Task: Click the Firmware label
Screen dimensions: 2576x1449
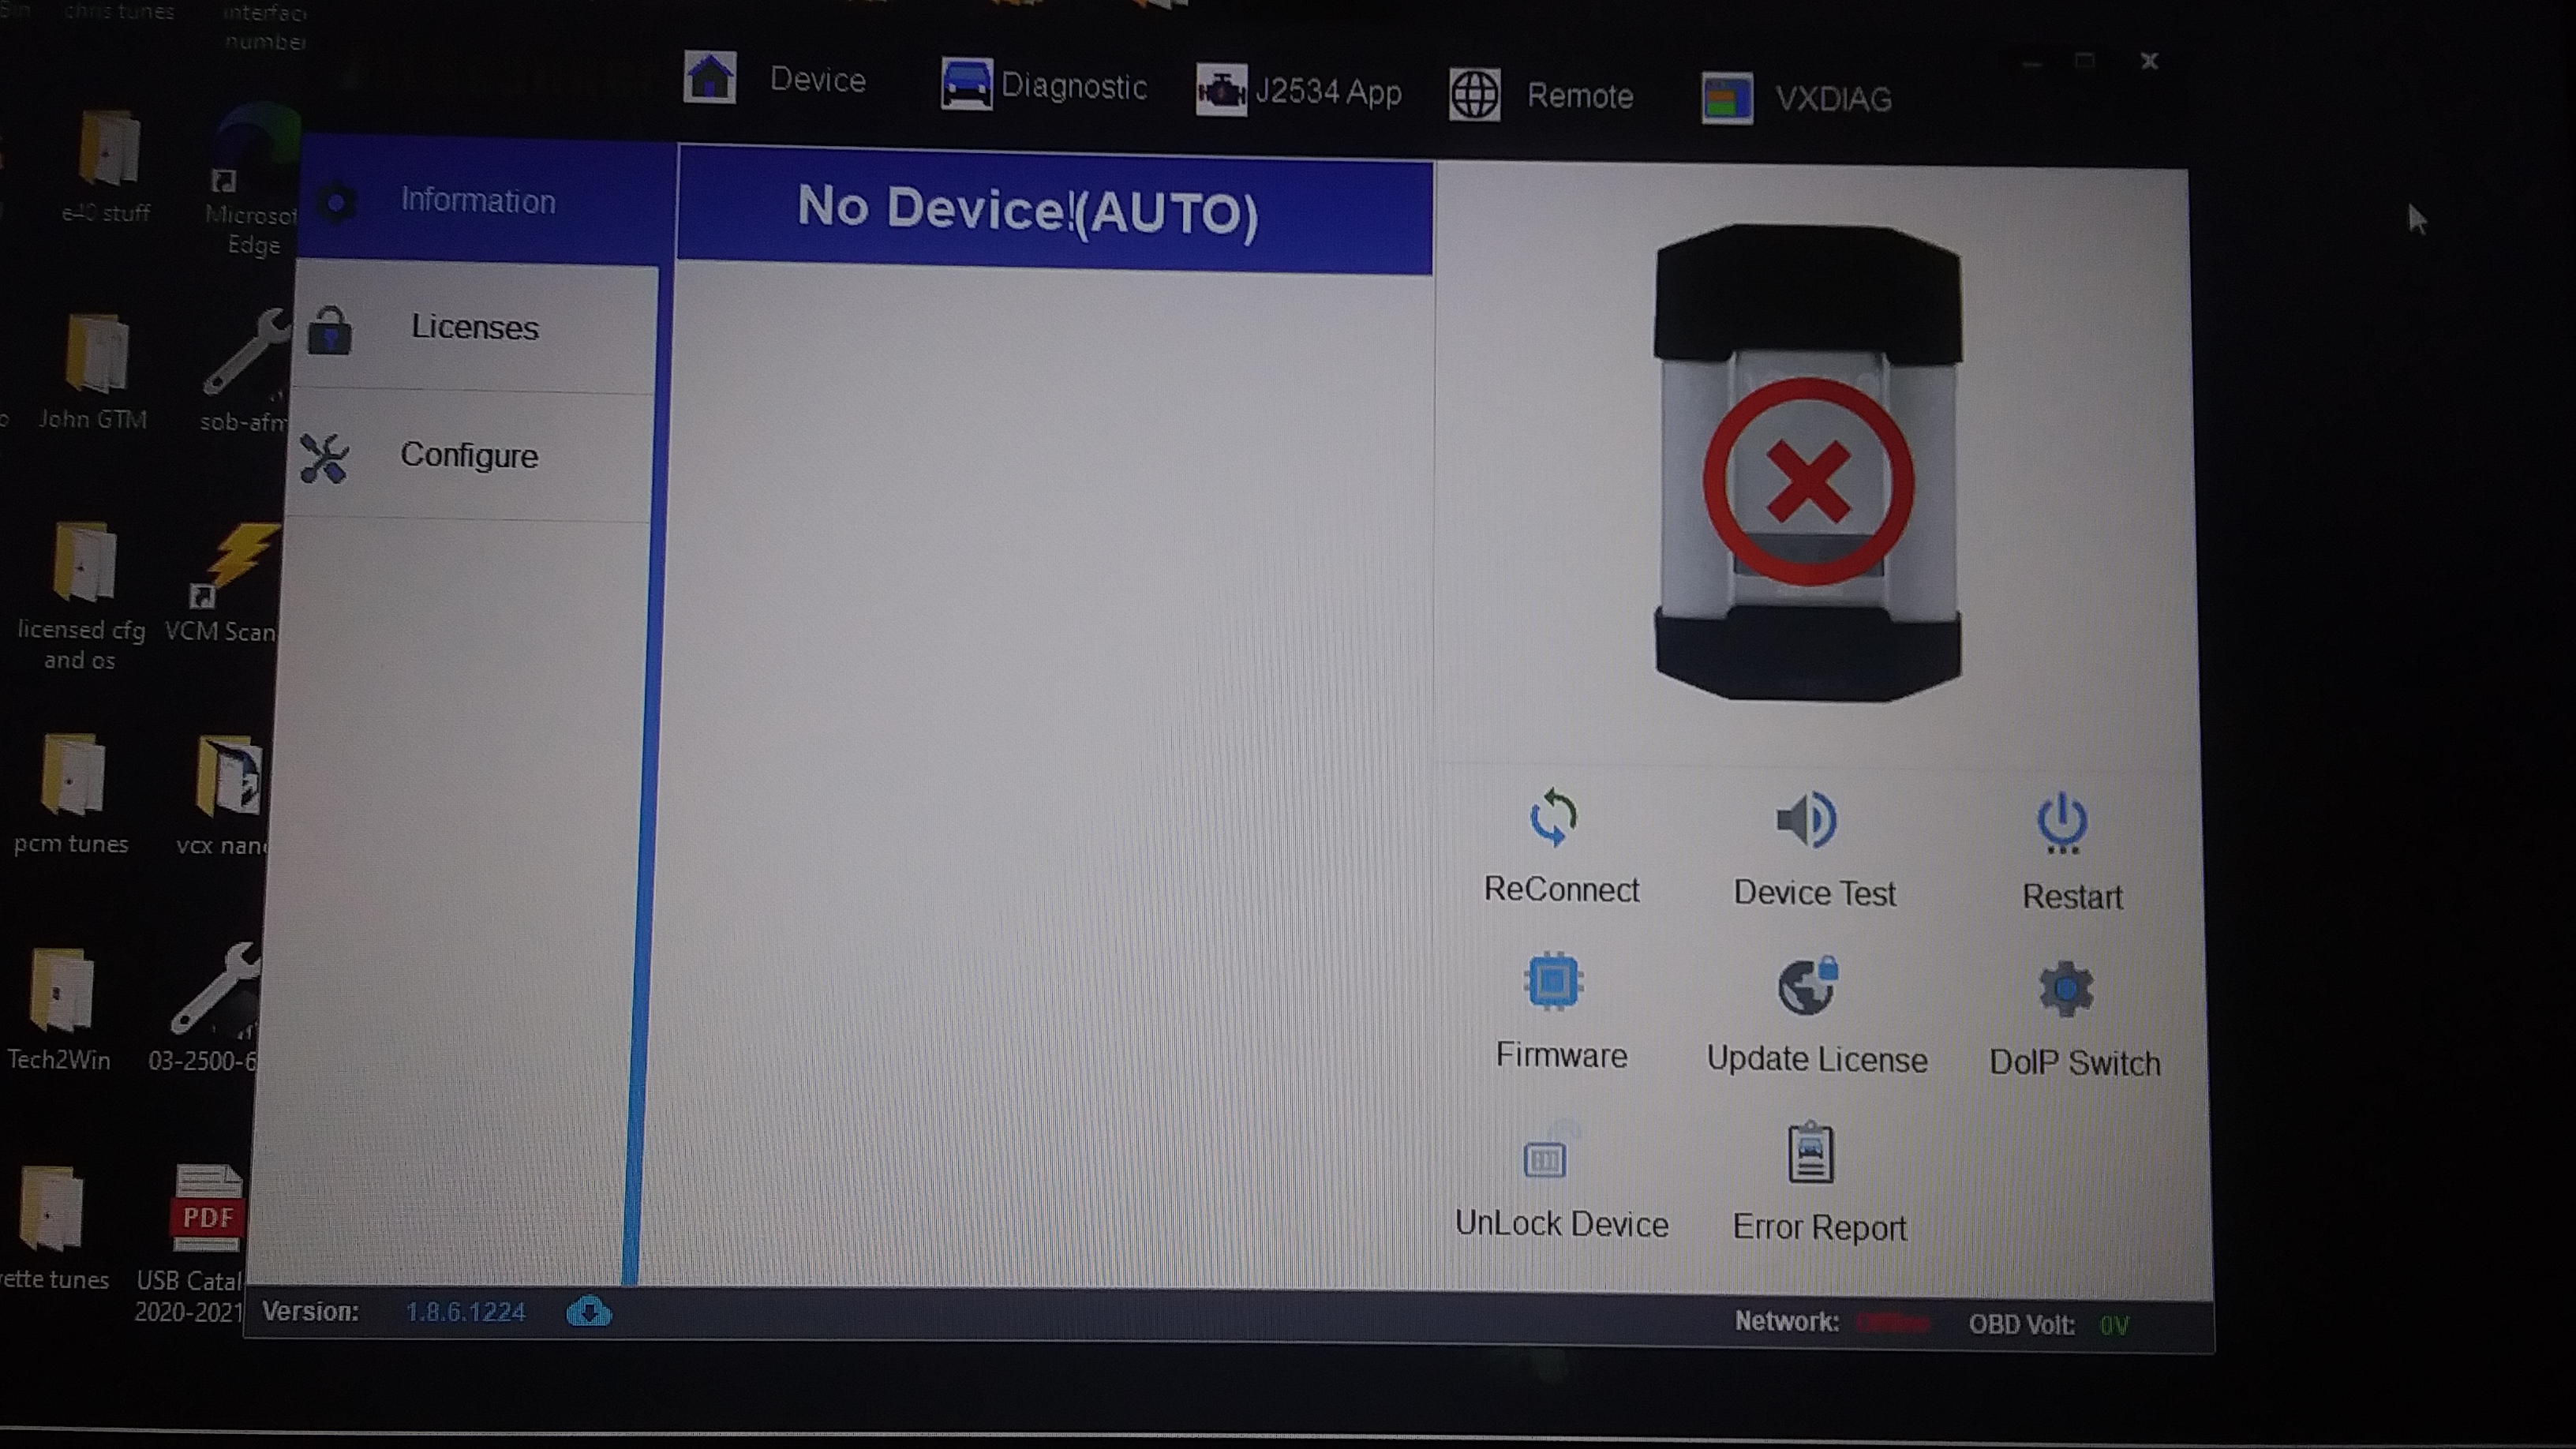Action: click(x=1561, y=1056)
